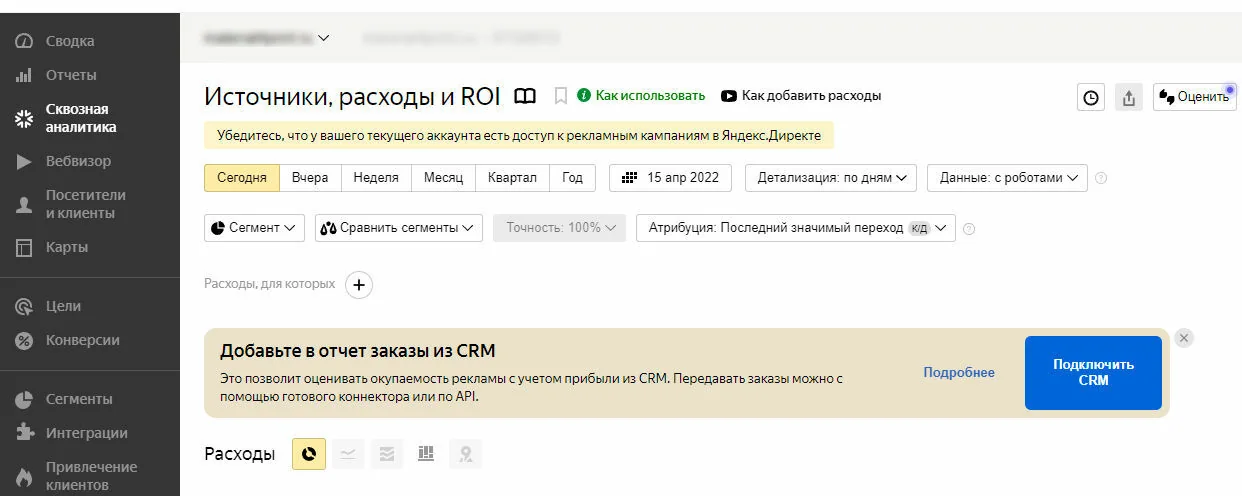Select the column chart view icon
1242x496 pixels.
[x=426, y=454]
